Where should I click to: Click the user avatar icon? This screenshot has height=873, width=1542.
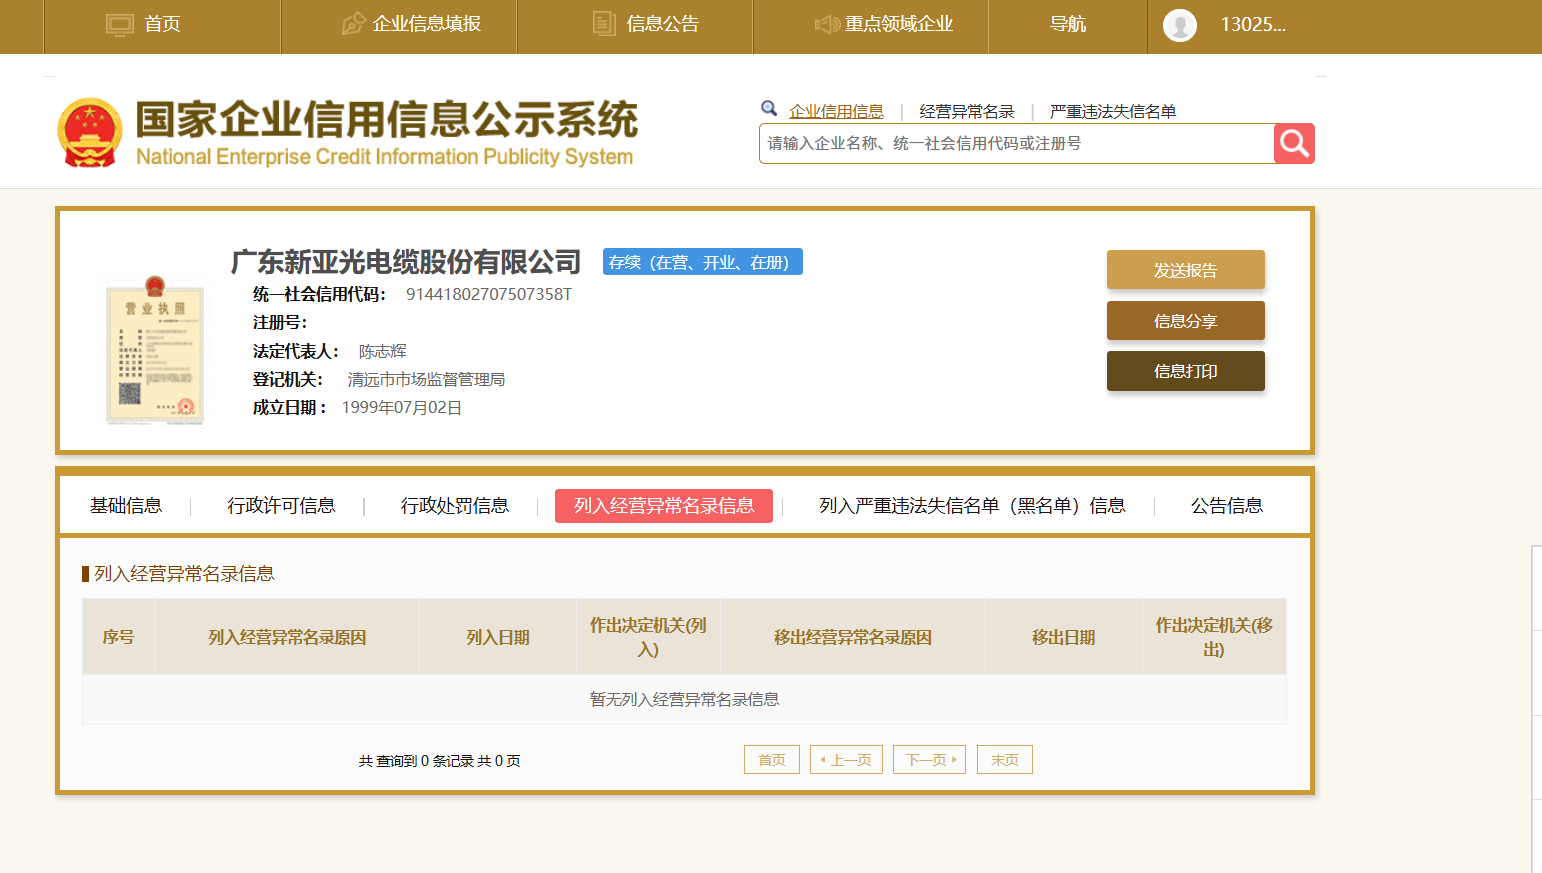(1180, 25)
